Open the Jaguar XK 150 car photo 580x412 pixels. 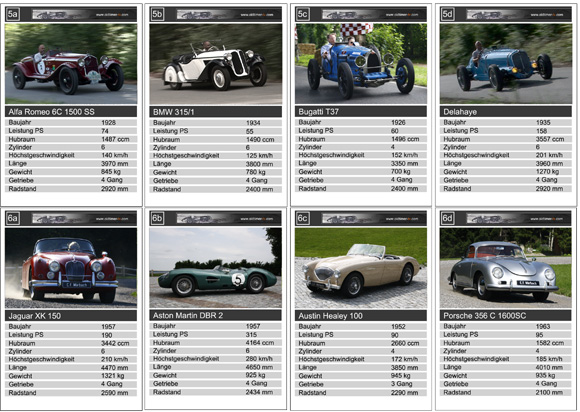click(x=71, y=268)
